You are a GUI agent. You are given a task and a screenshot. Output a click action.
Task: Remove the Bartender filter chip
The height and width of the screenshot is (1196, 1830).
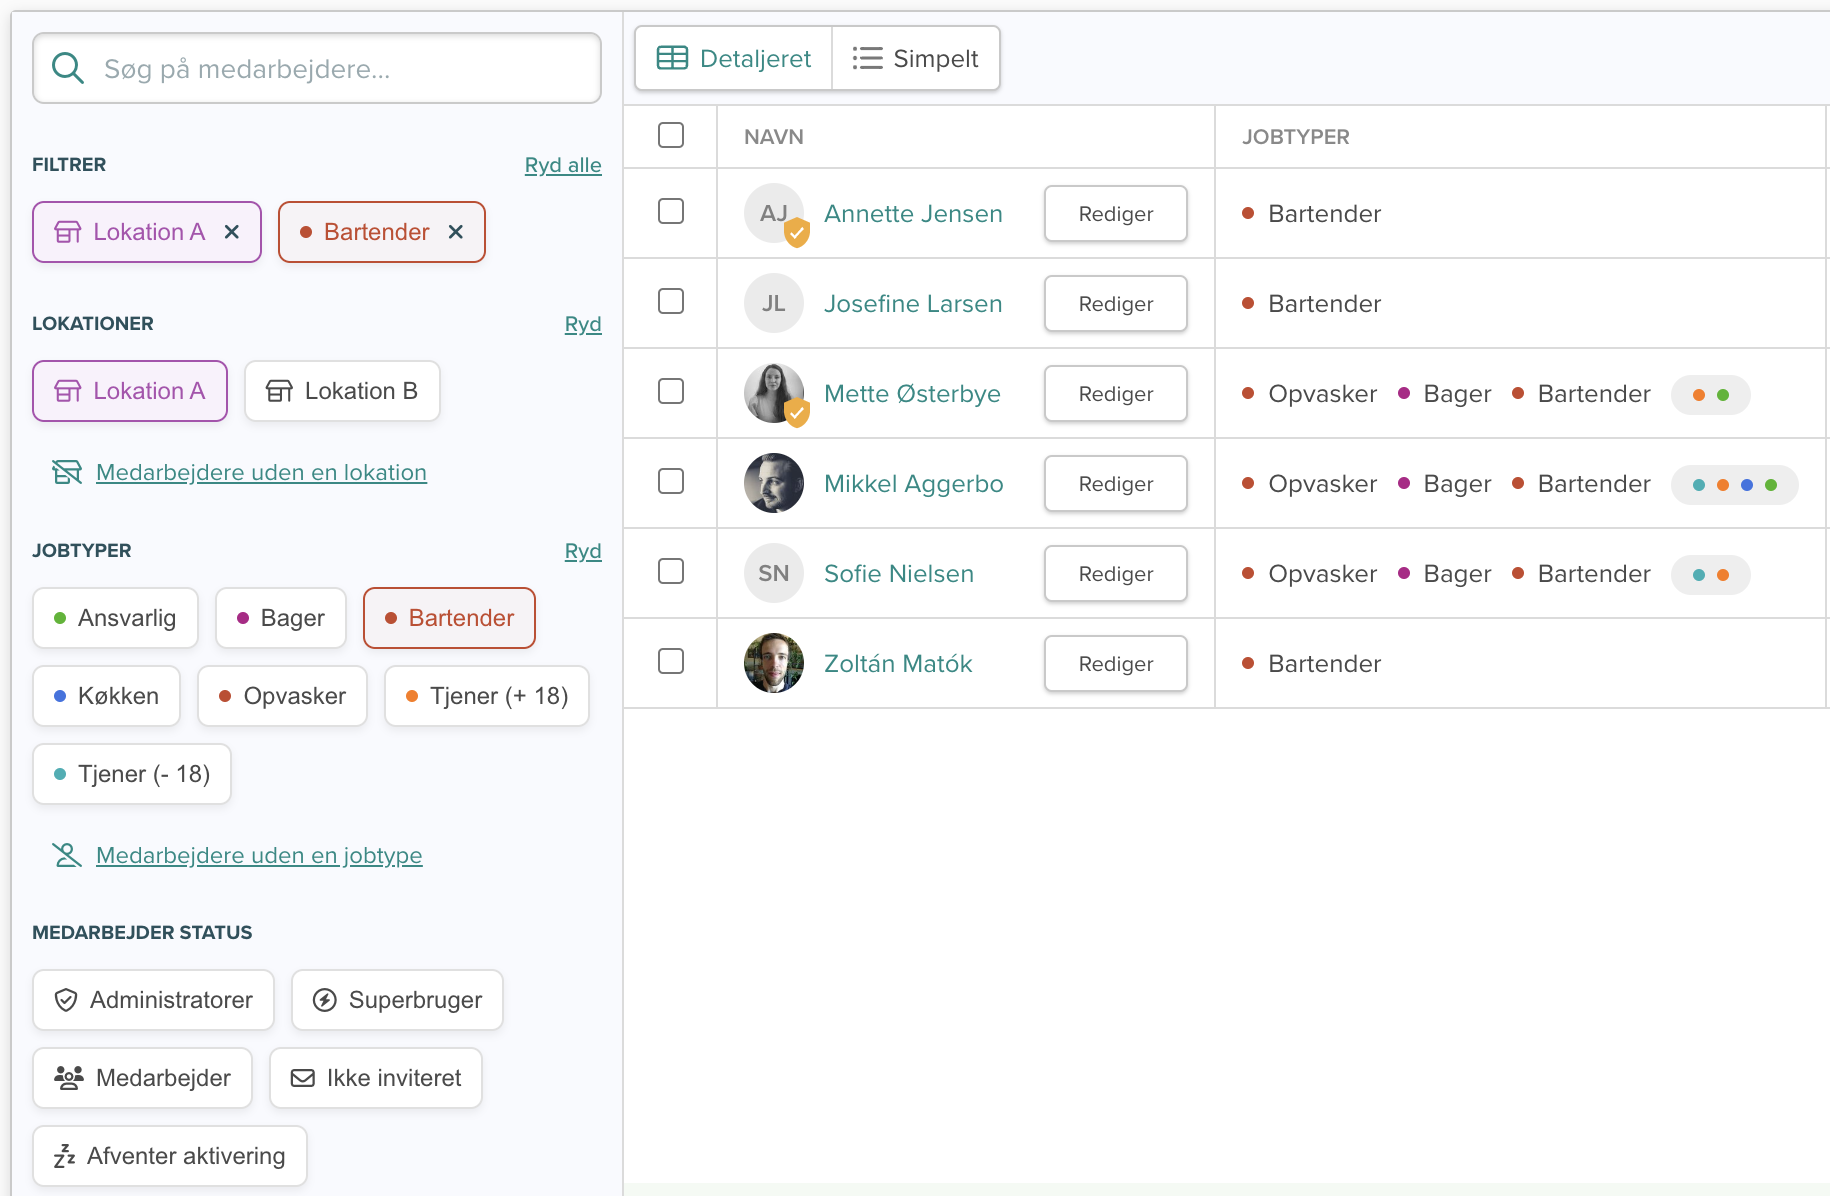(x=456, y=232)
